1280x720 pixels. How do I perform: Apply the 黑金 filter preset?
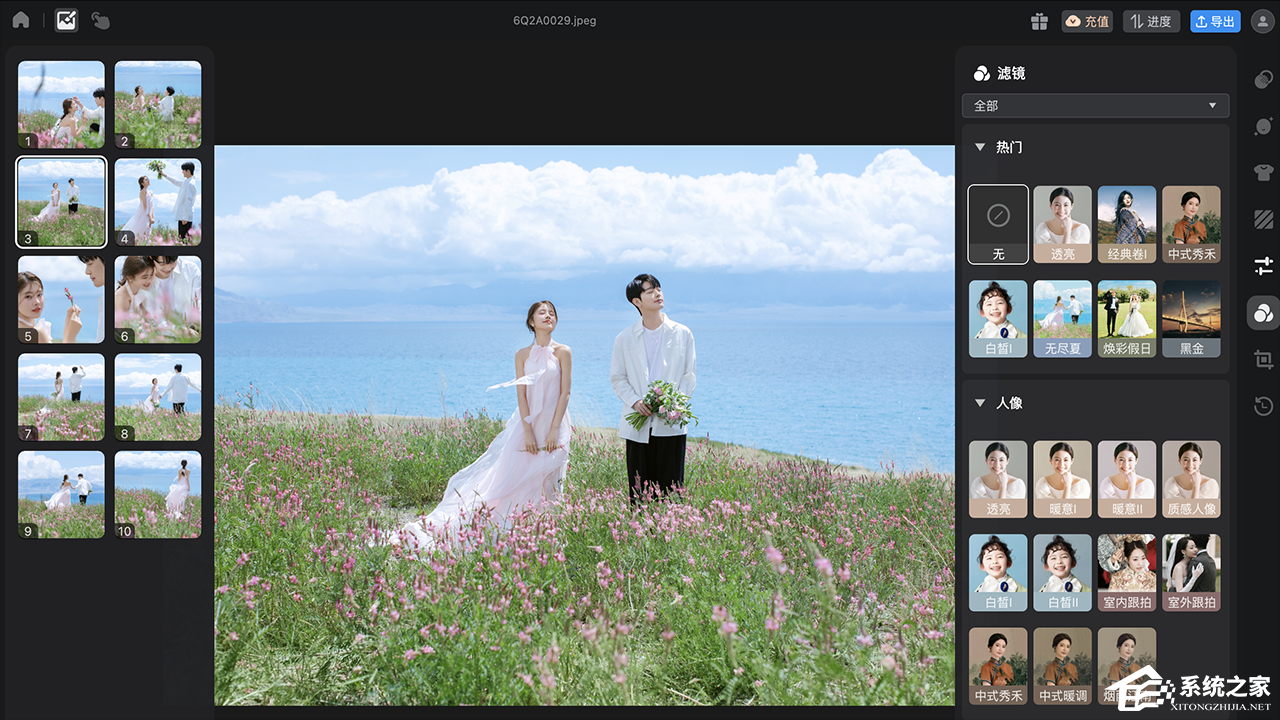click(x=1191, y=318)
